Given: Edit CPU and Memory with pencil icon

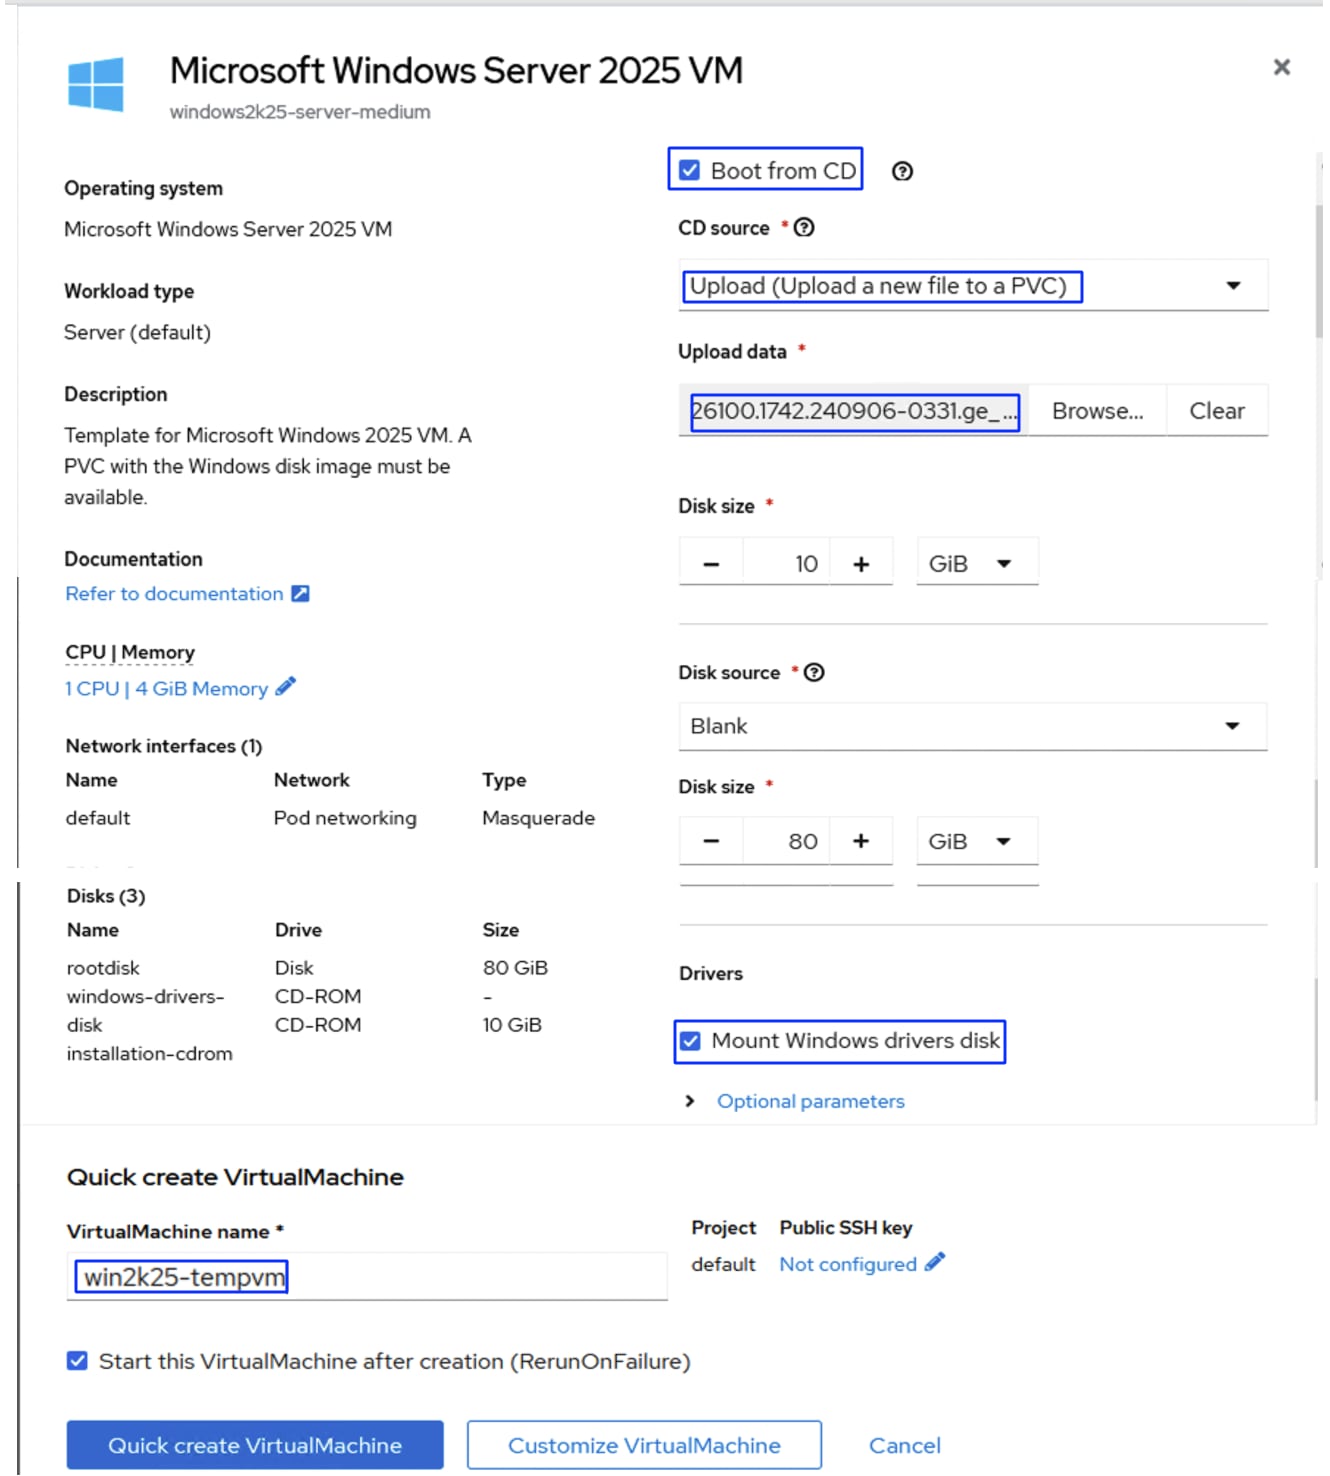Looking at the screenshot, I should pyautogui.click(x=286, y=687).
